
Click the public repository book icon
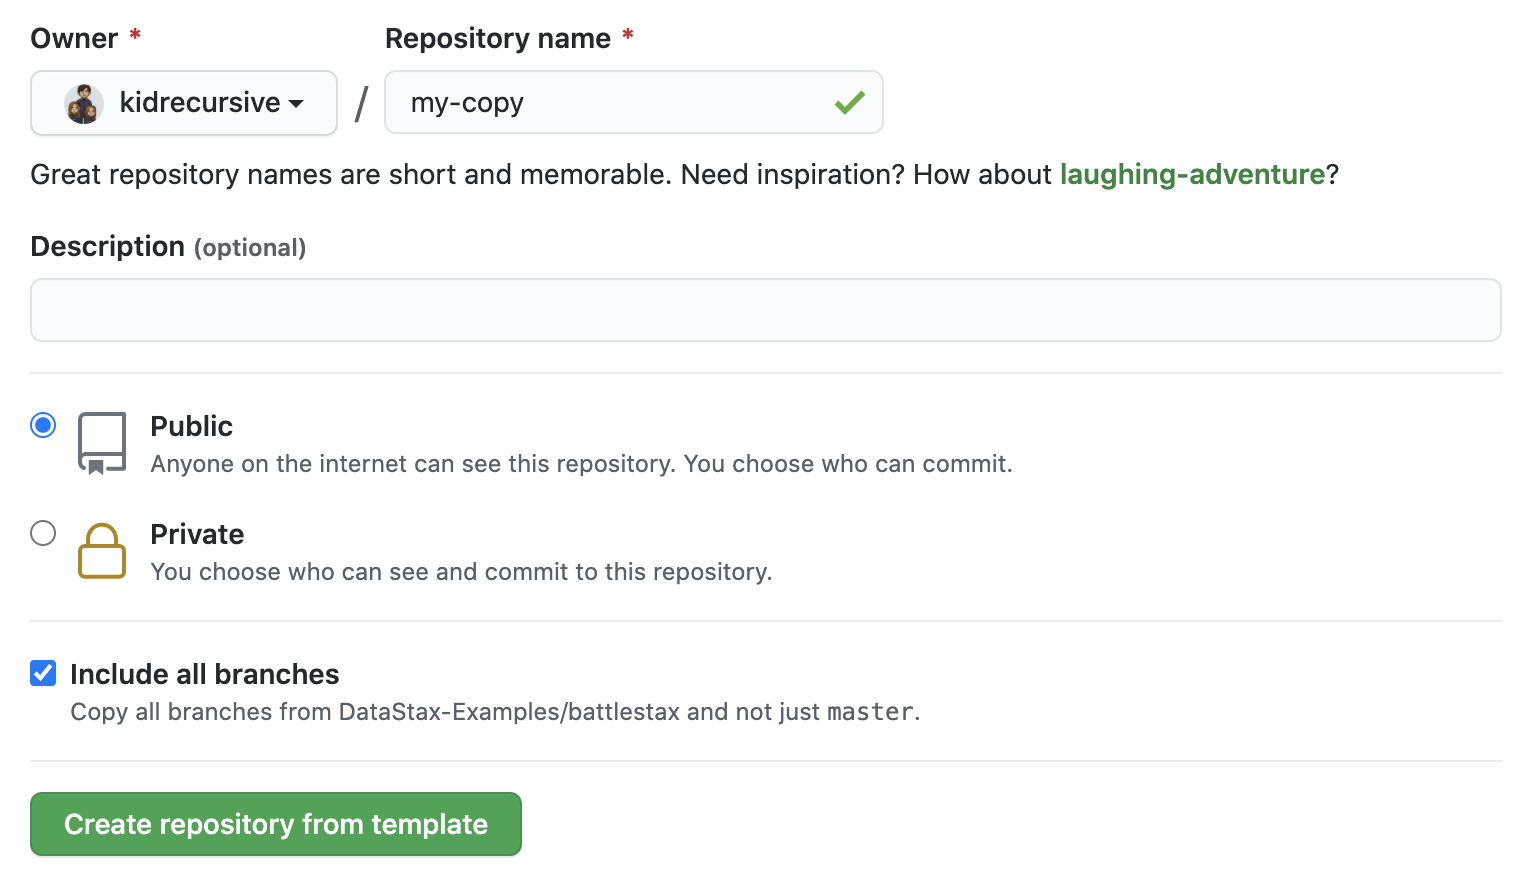pos(102,443)
